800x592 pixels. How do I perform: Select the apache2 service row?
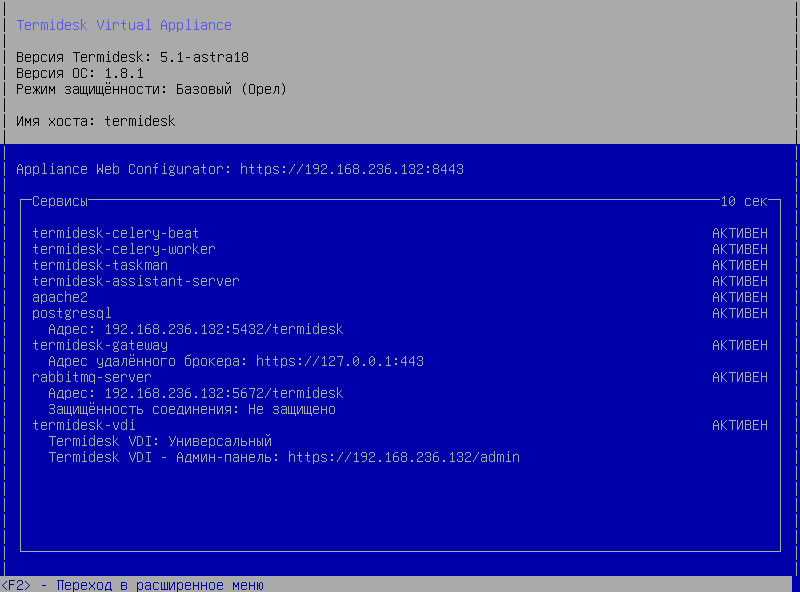coord(400,297)
